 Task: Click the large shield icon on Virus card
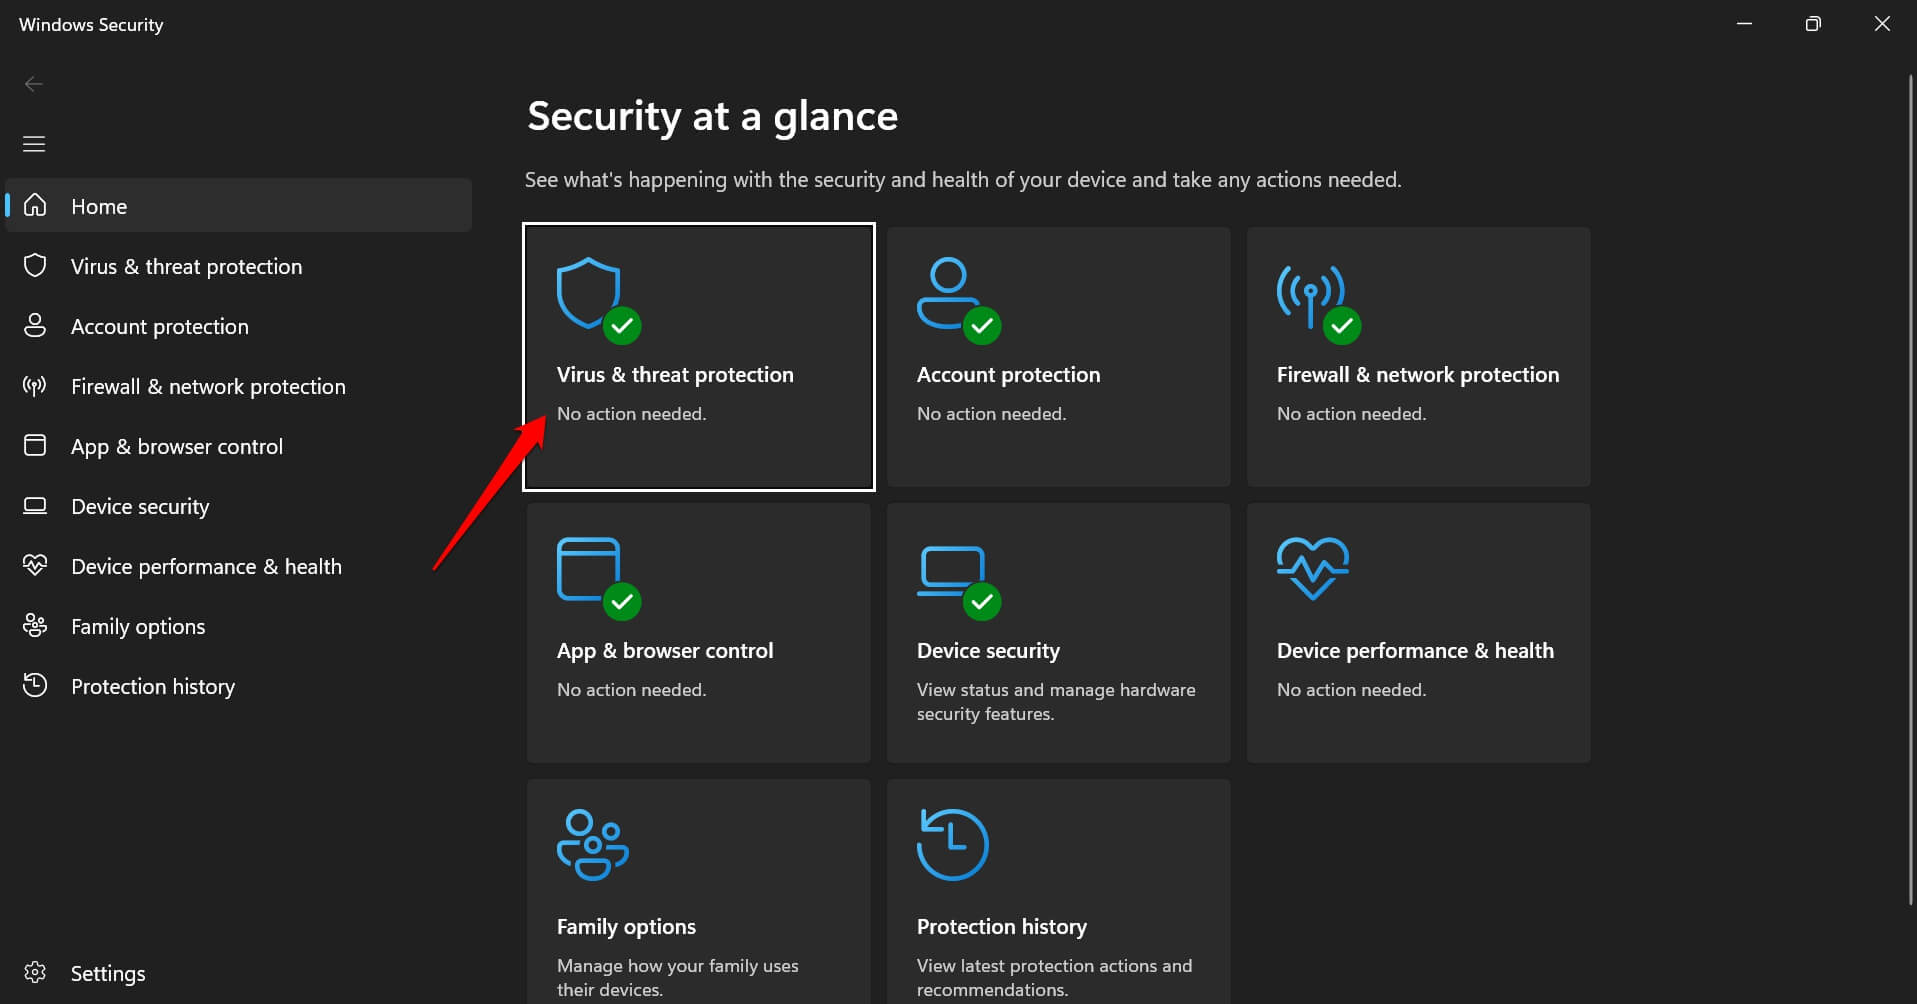tap(589, 293)
